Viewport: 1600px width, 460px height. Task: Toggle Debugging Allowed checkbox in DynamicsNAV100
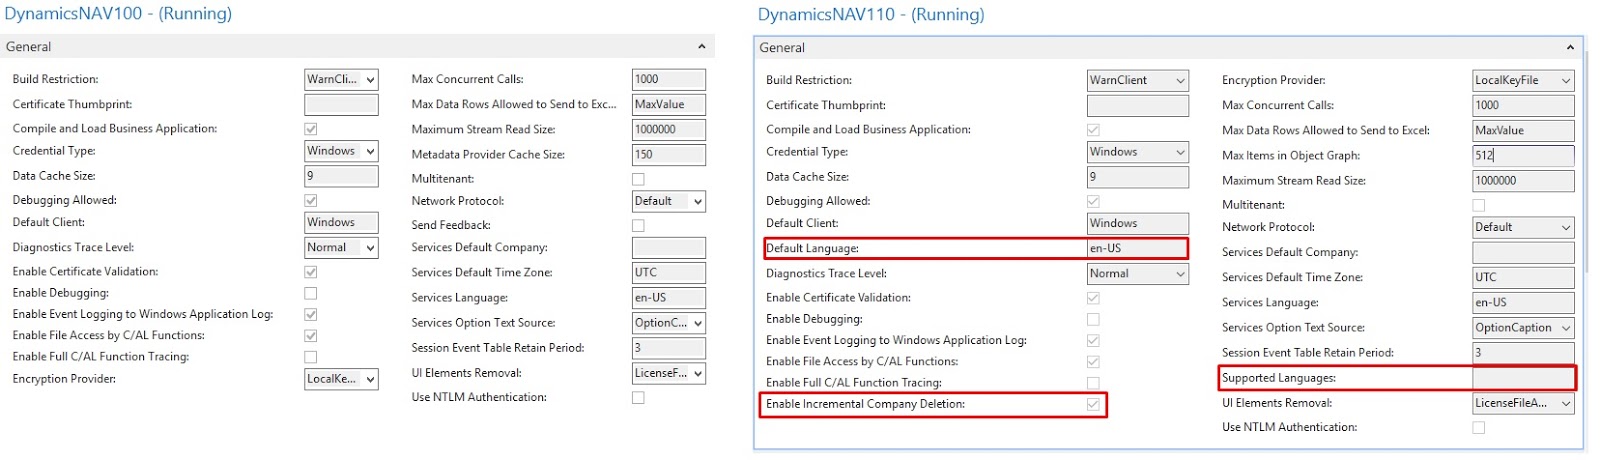tap(311, 201)
